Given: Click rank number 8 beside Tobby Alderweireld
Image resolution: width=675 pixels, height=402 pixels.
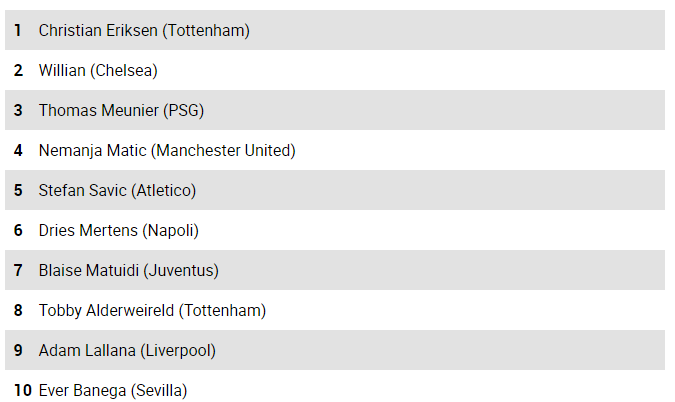Looking at the screenshot, I should coord(18,311).
